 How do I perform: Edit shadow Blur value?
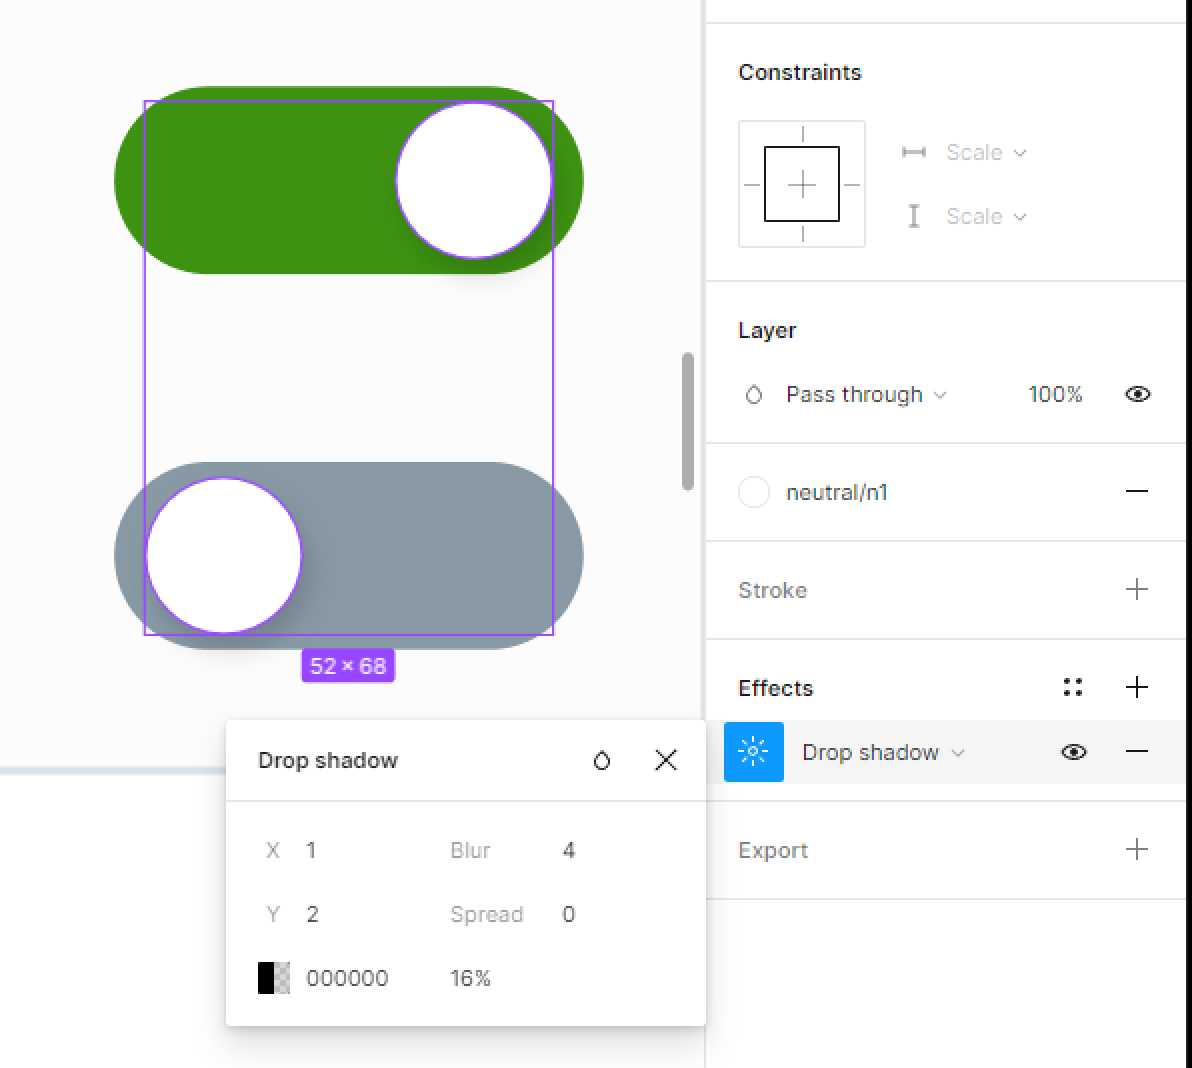pyautogui.click(x=569, y=850)
